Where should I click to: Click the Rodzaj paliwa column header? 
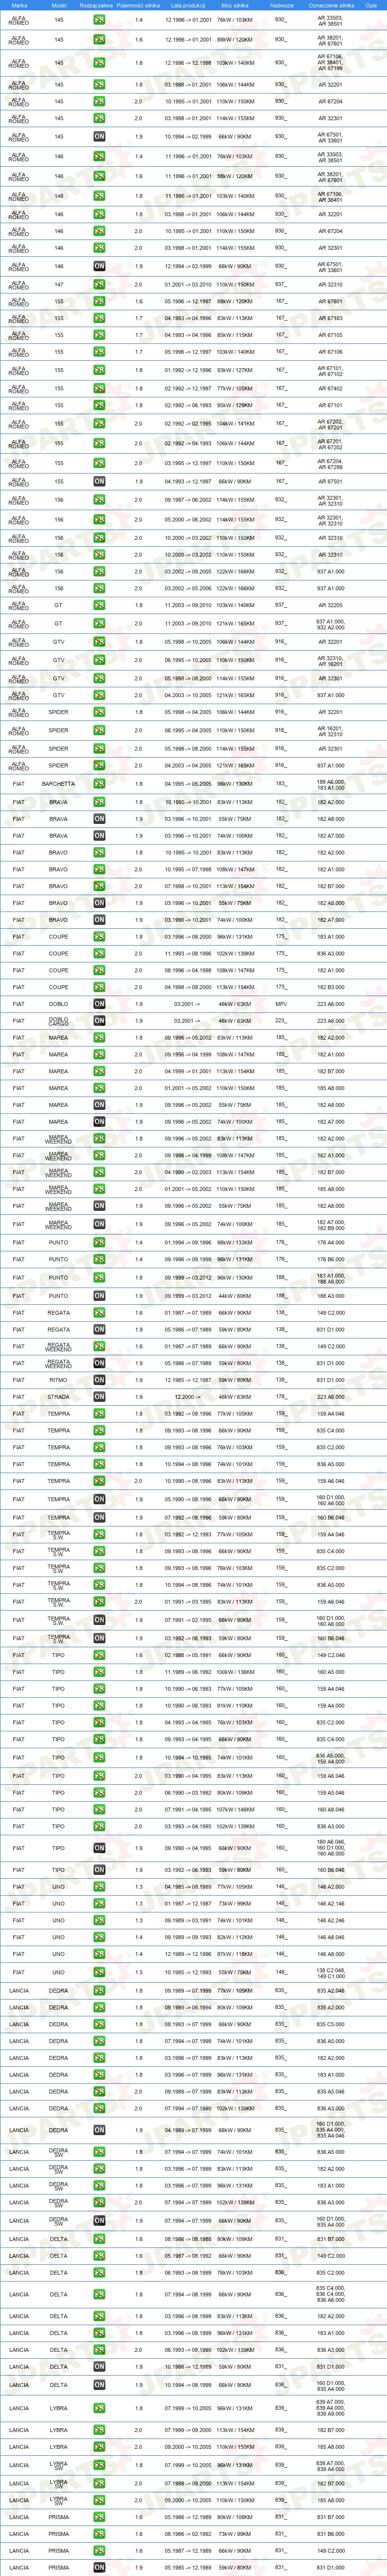pyautogui.click(x=97, y=5)
